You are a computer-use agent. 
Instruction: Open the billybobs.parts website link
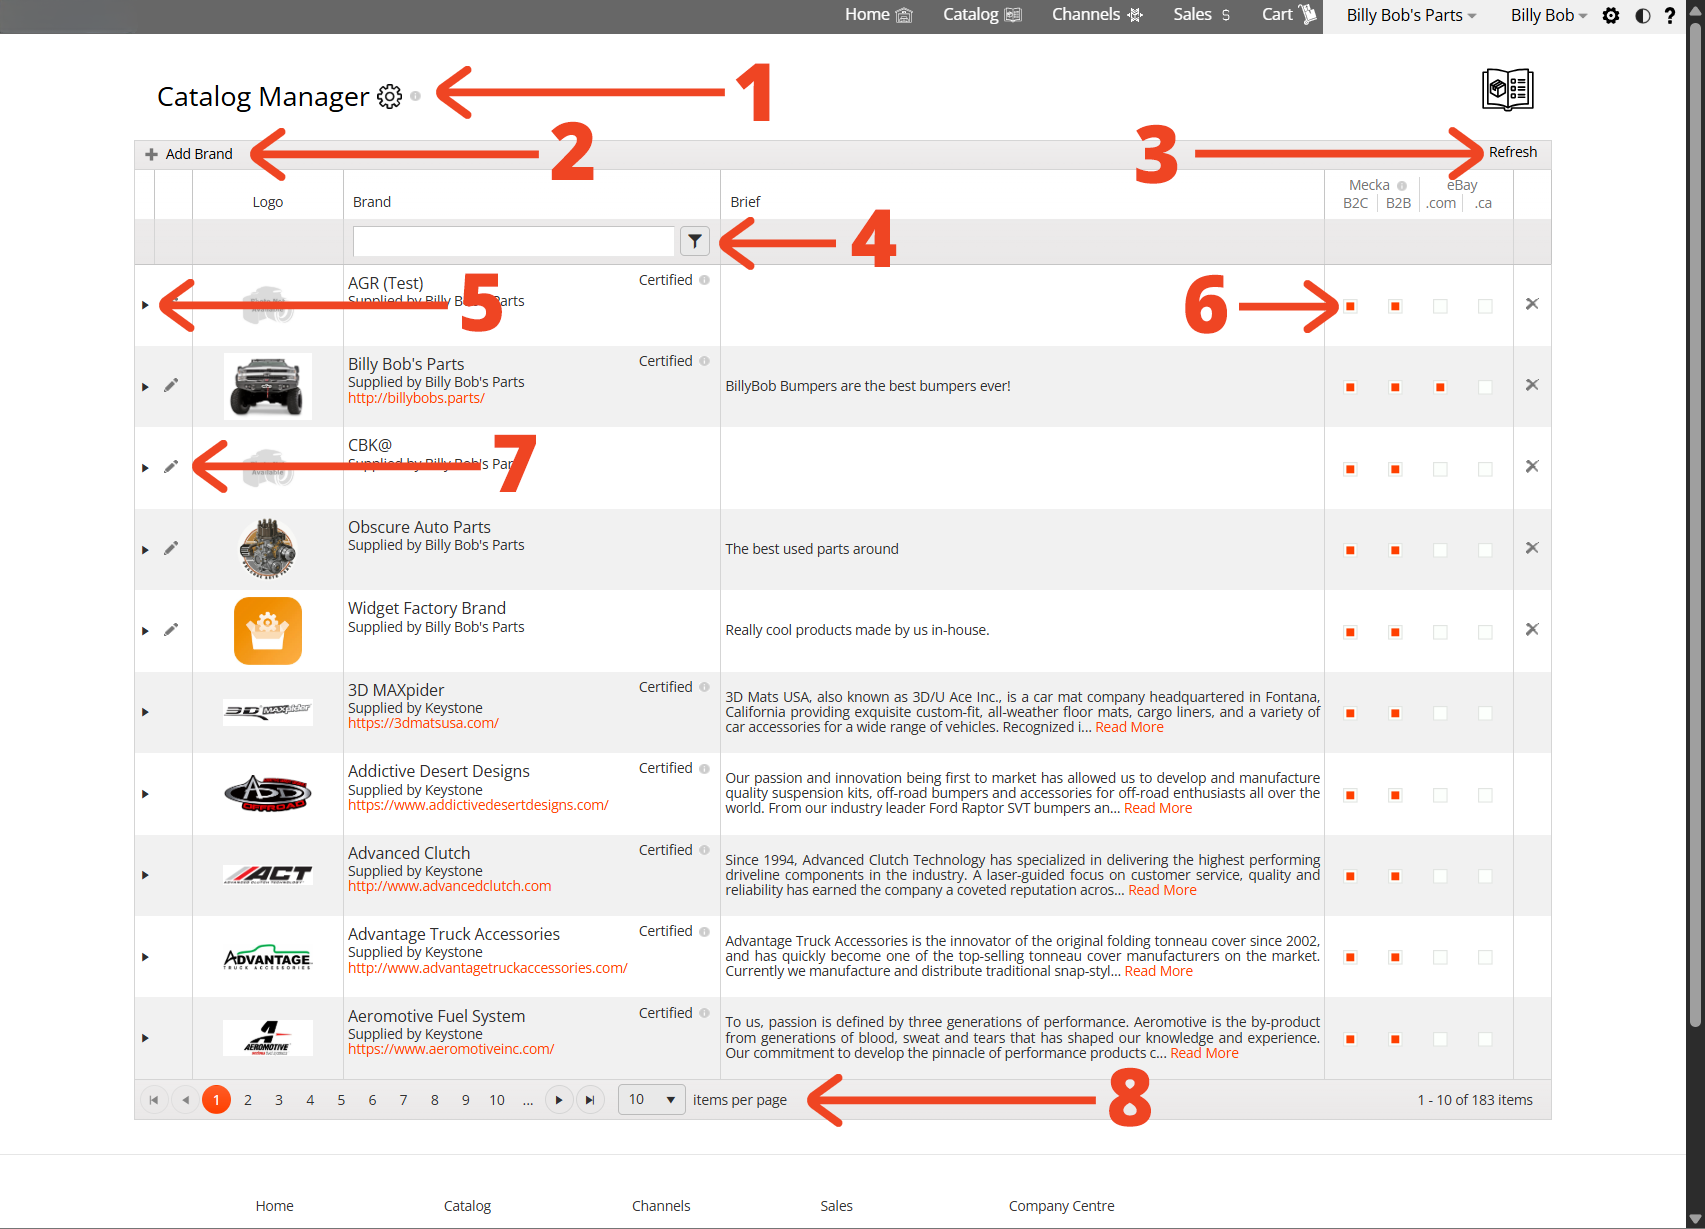tap(416, 398)
